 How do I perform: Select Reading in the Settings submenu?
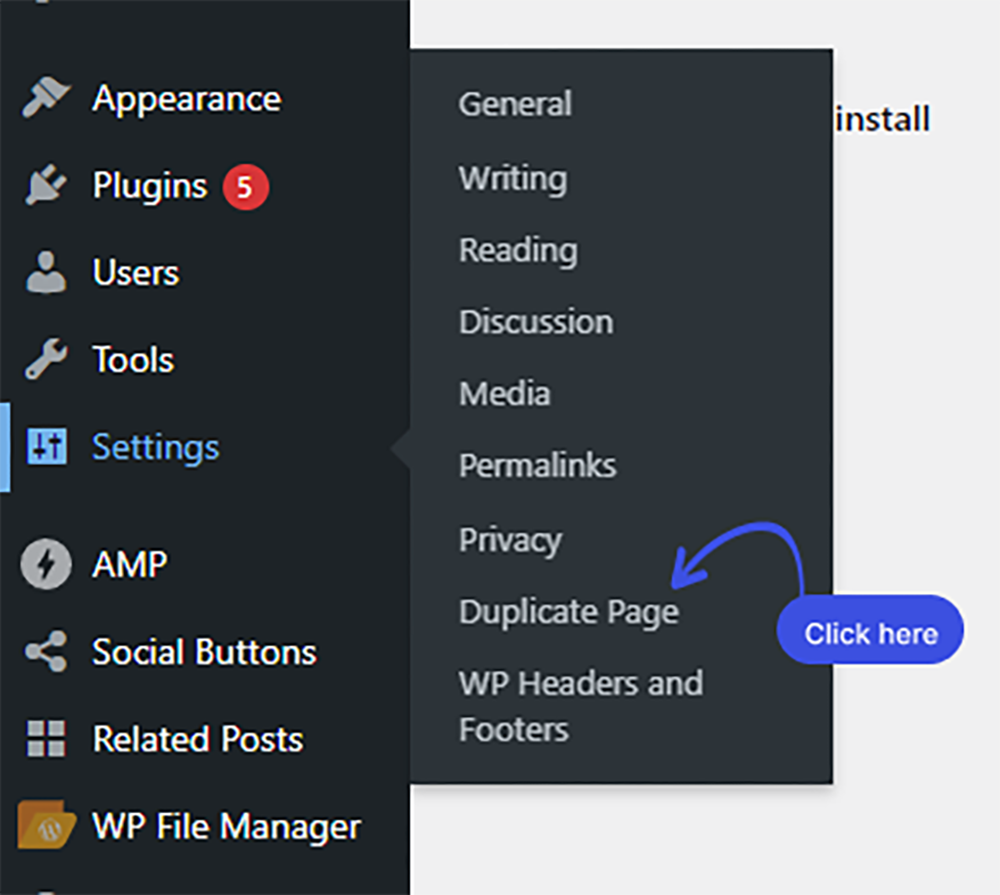pyautogui.click(x=518, y=250)
